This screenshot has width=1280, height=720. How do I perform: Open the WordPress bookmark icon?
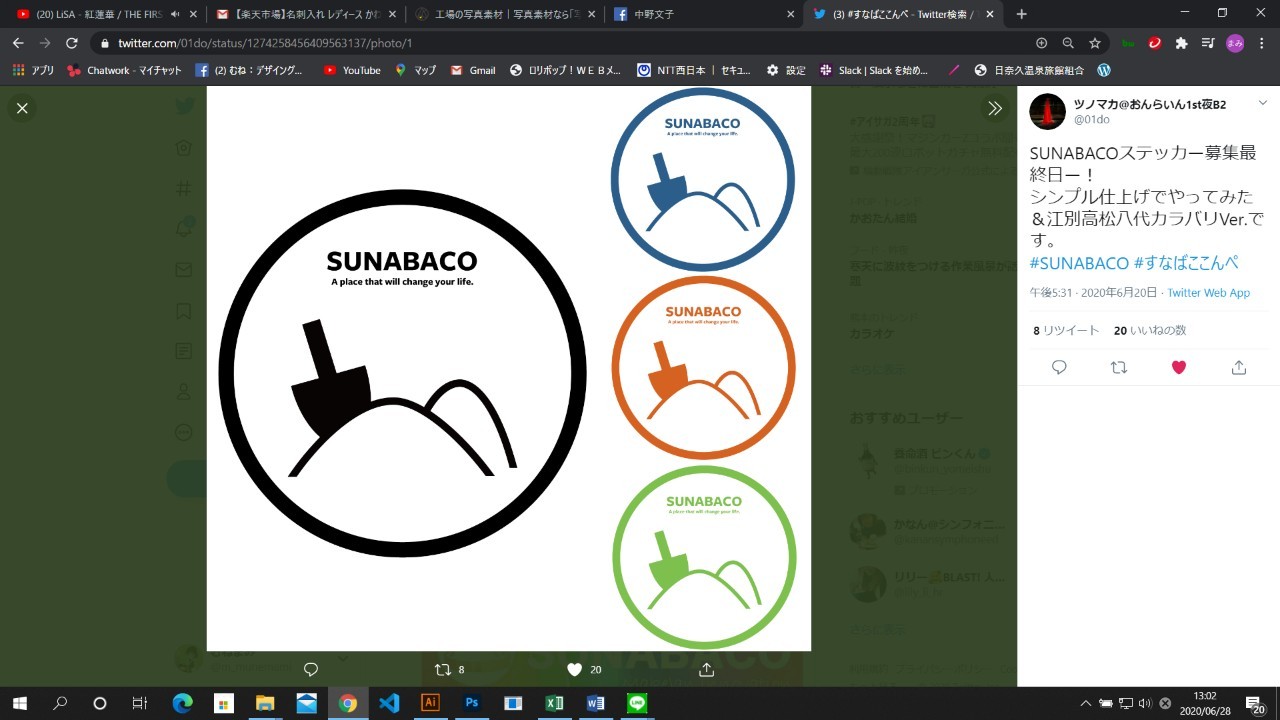[x=1104, y=70]
